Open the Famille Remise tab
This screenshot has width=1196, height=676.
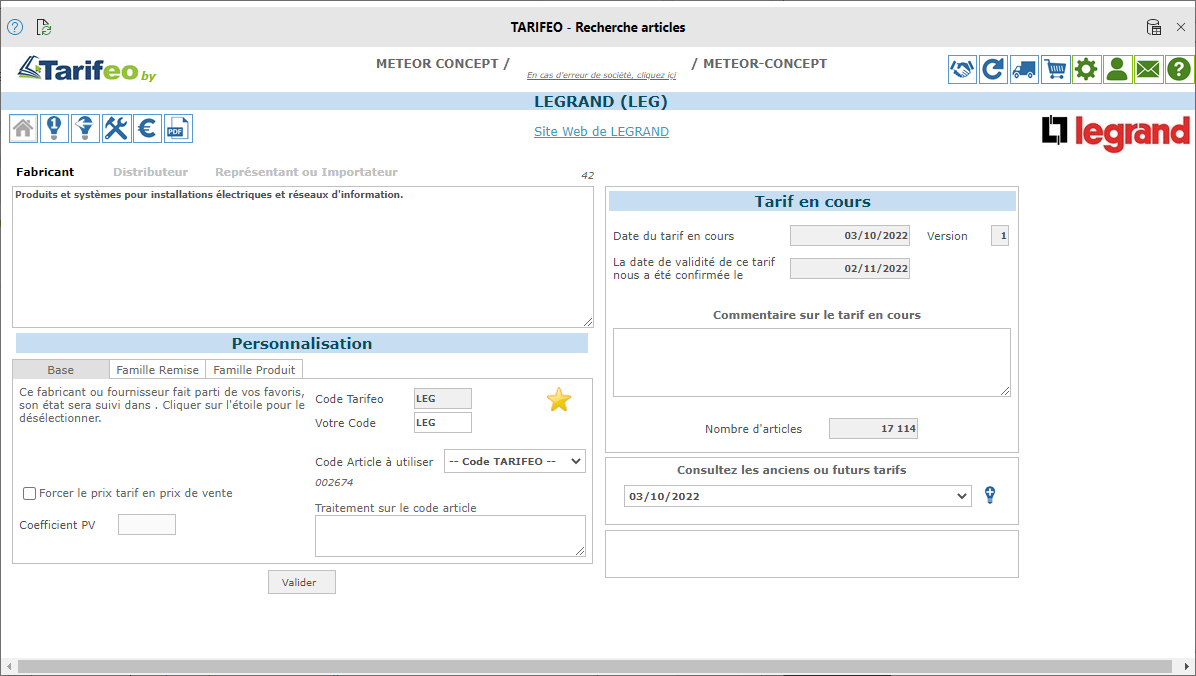[x=157, y=369]
